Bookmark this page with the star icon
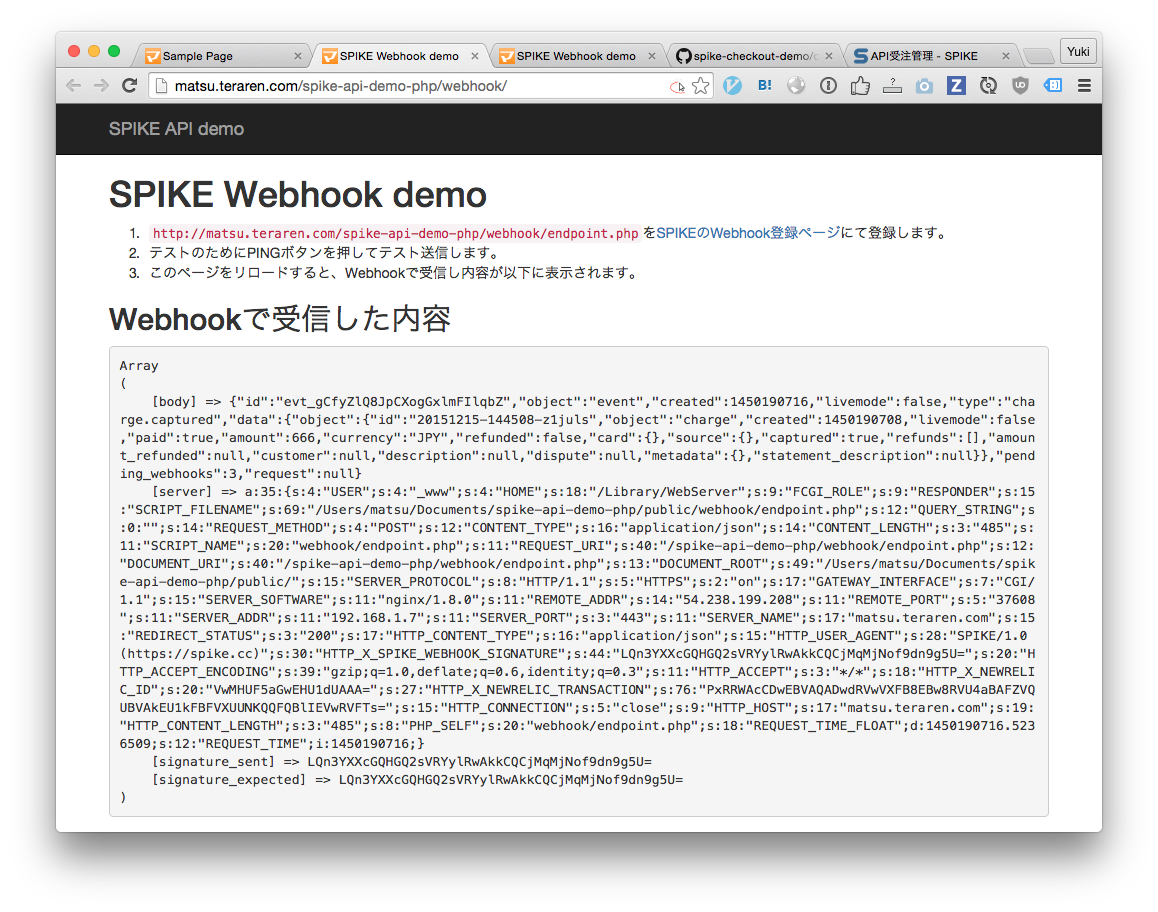 700,86
